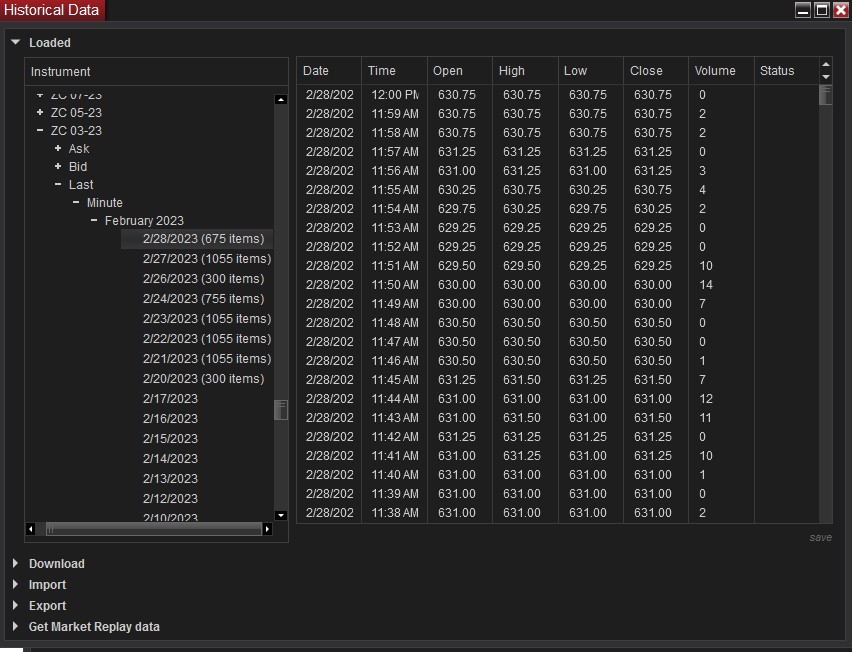Collapse the Loaded section triangle

coord(15,42)
